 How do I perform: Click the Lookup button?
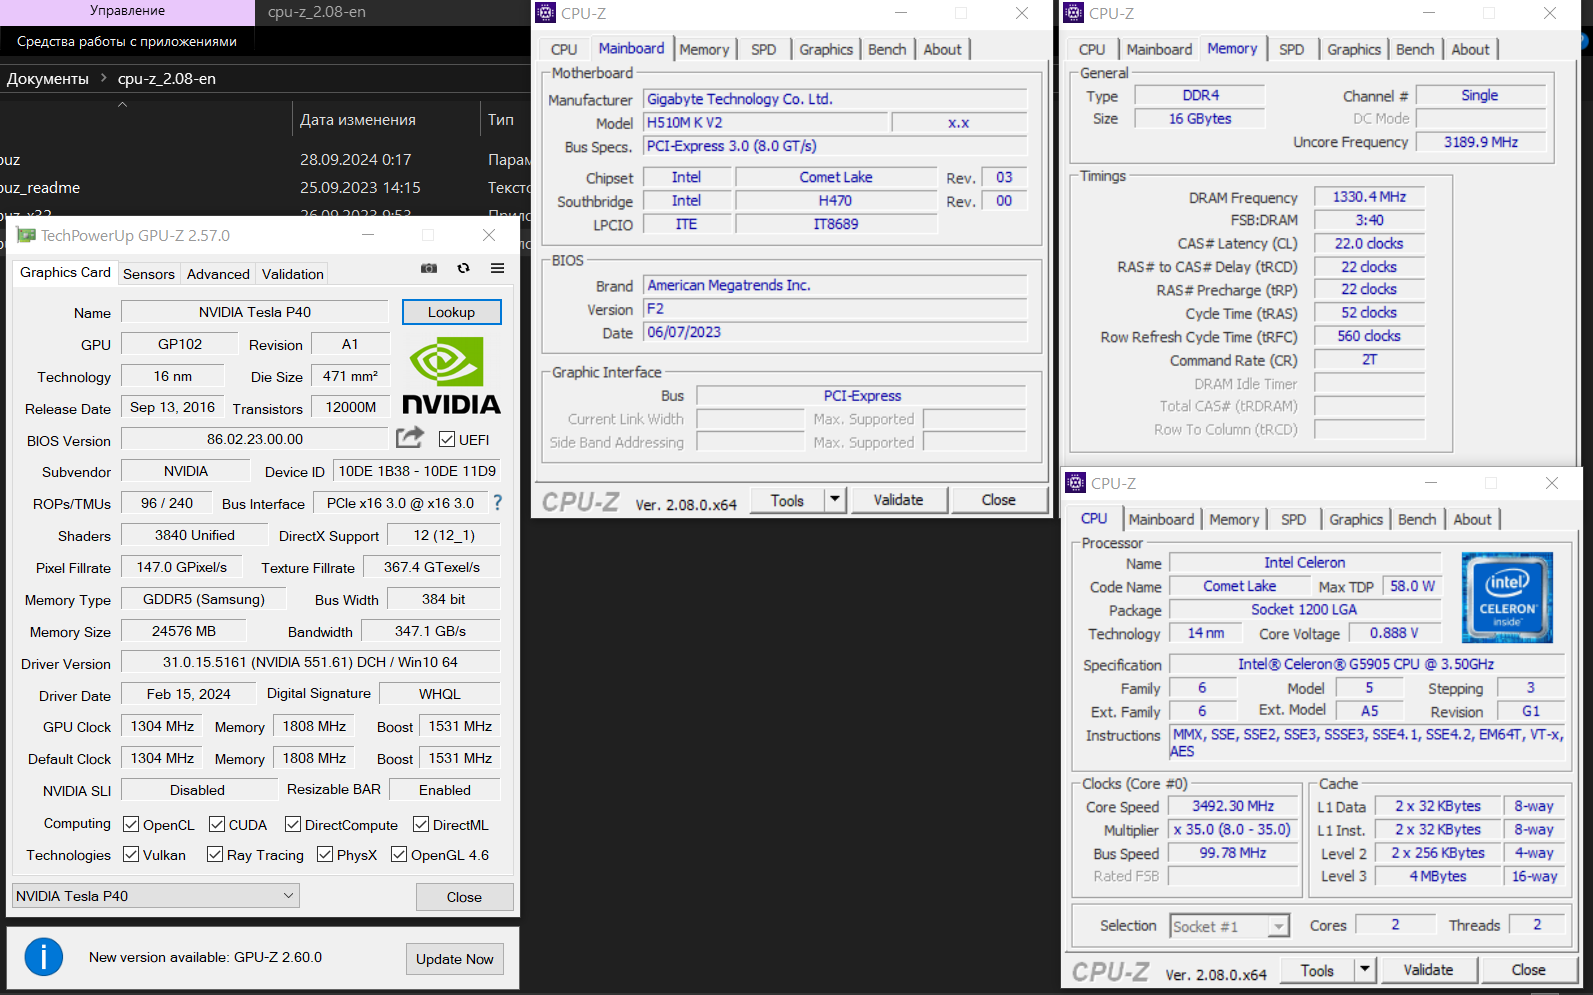click(x=451, y=312)
